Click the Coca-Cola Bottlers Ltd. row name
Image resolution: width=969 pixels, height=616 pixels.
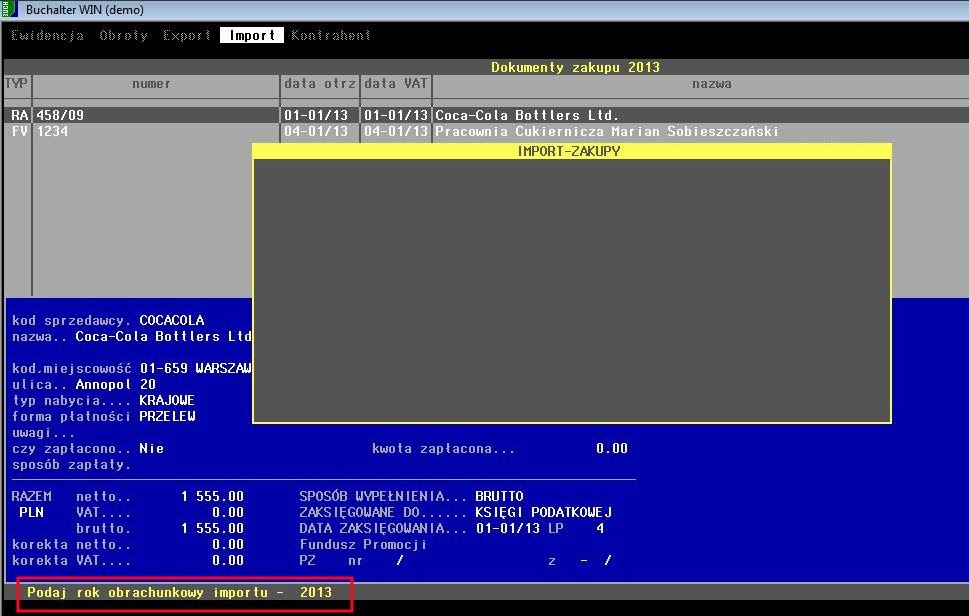click(527, 115)
